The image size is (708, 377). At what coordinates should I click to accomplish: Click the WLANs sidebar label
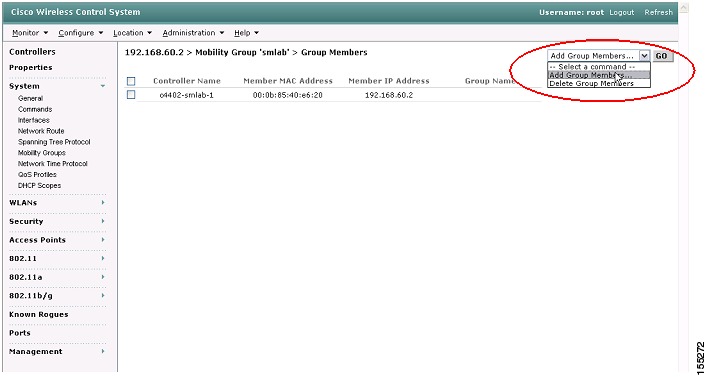pyautogui.click(x=23, y=203)
